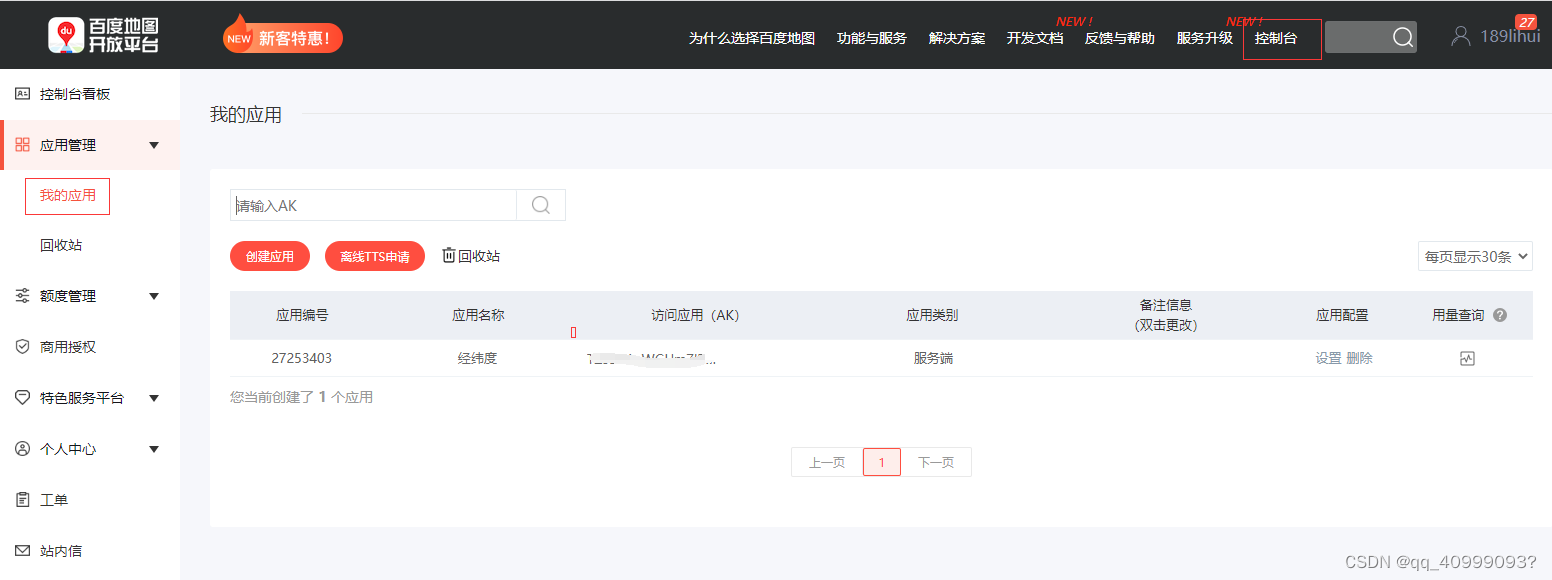The image size is (1552, 580).
Task: Click the top bar search input field
Action: pos(1358,37)
